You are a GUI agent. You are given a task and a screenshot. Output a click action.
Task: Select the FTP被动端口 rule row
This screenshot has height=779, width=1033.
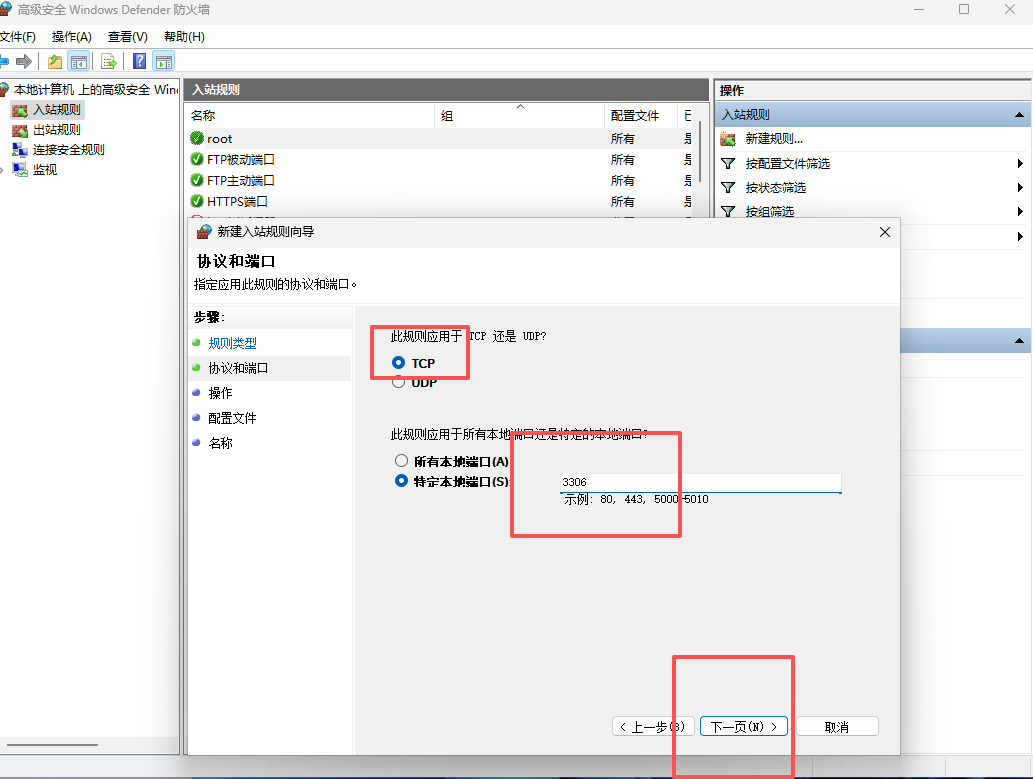pos(440,159)
